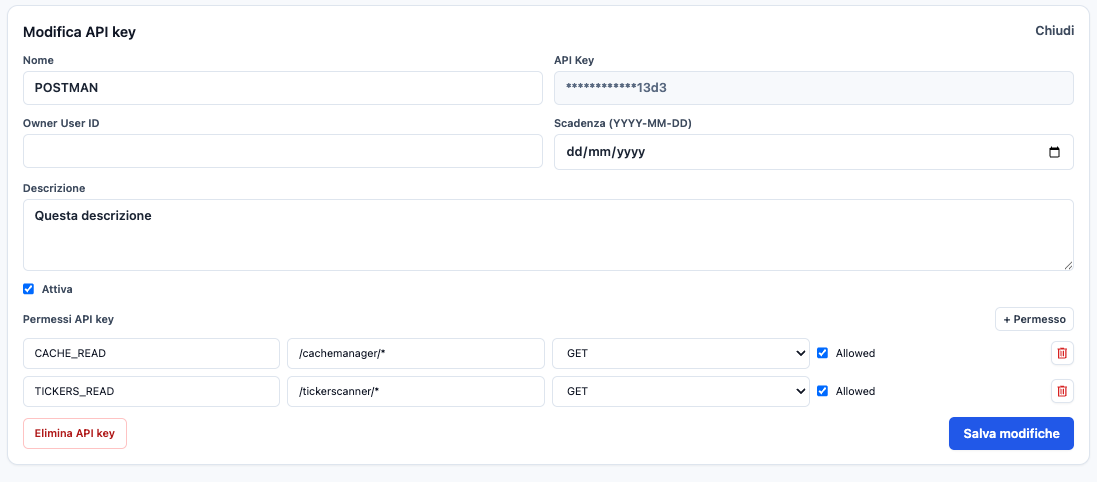
Task: Open the calendar picker in the Scadenza field
Action: 1054,152
